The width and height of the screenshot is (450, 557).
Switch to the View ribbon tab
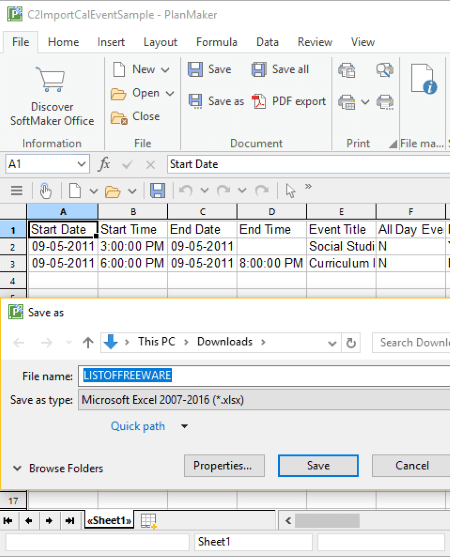363,42
